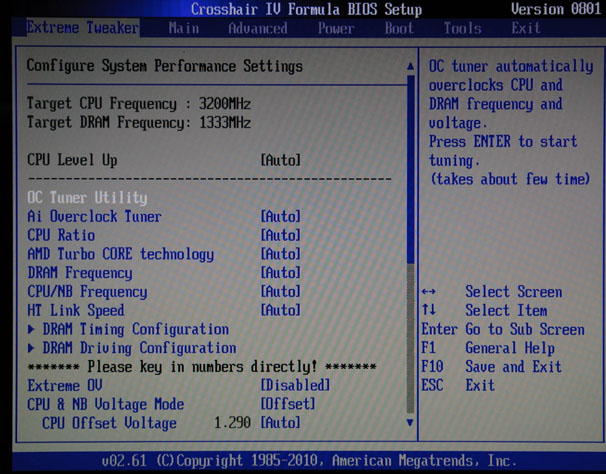The image size is (606, 474).
Task: Edit CPU Offset Voltage [Auto] field
Action: (281, 423)
